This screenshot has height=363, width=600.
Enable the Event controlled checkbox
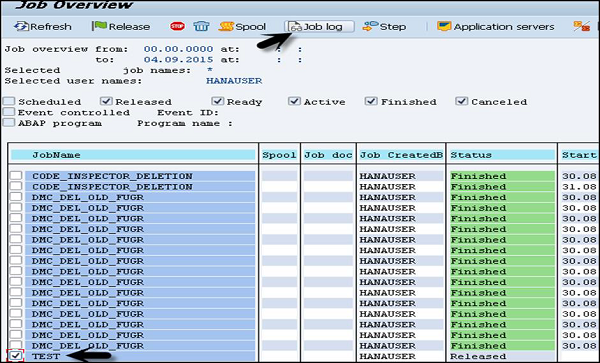pos(9,112)
